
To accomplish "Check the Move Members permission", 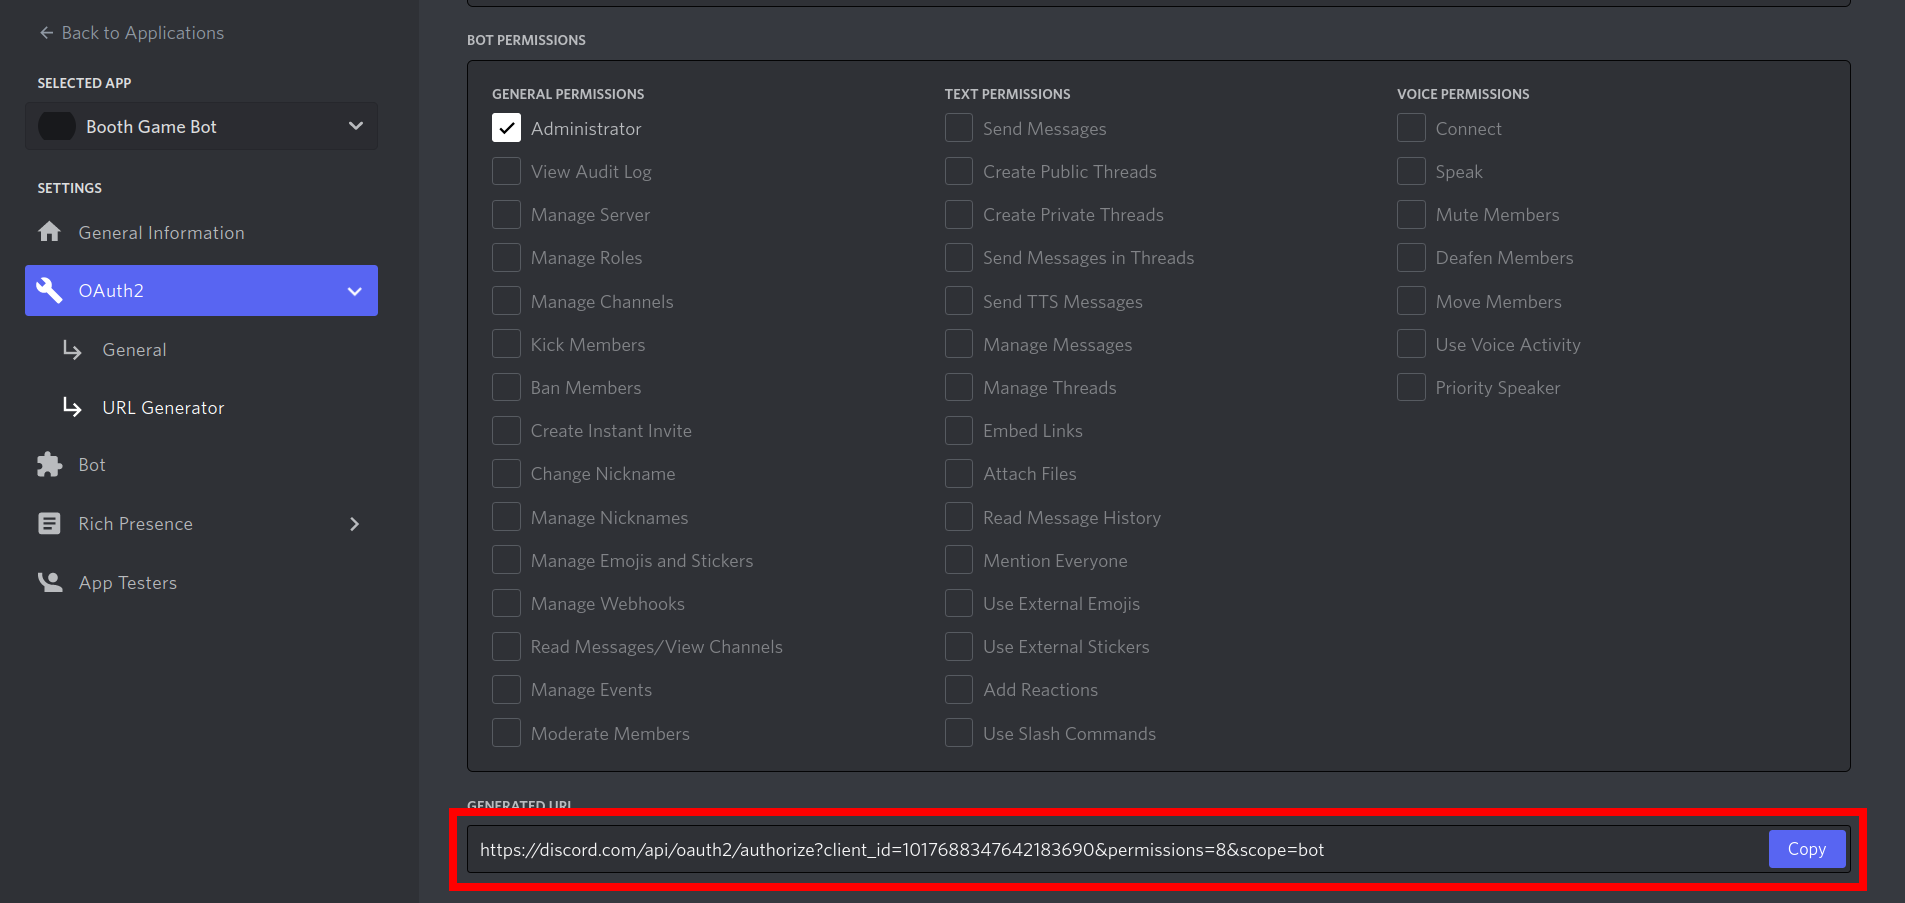I will click(1411, 301).
